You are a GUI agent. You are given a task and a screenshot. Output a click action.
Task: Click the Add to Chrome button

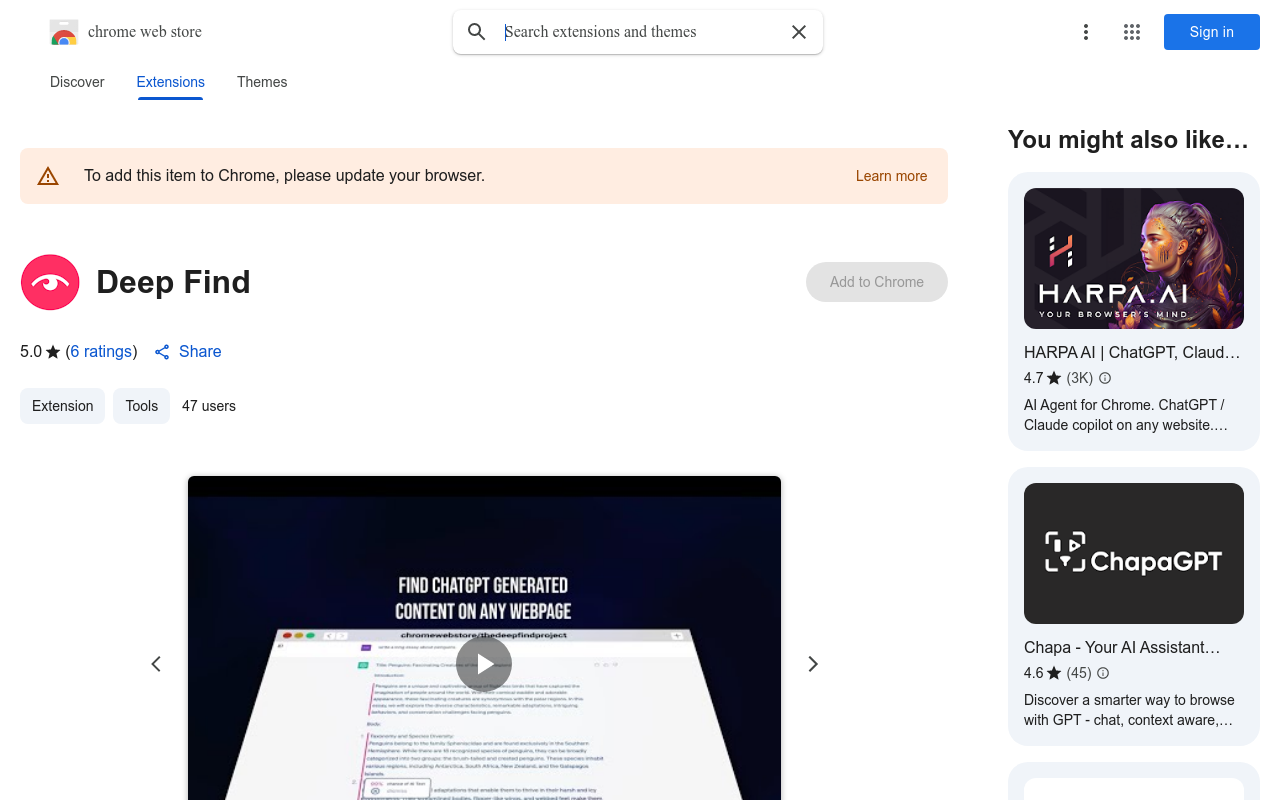(877, 282)
